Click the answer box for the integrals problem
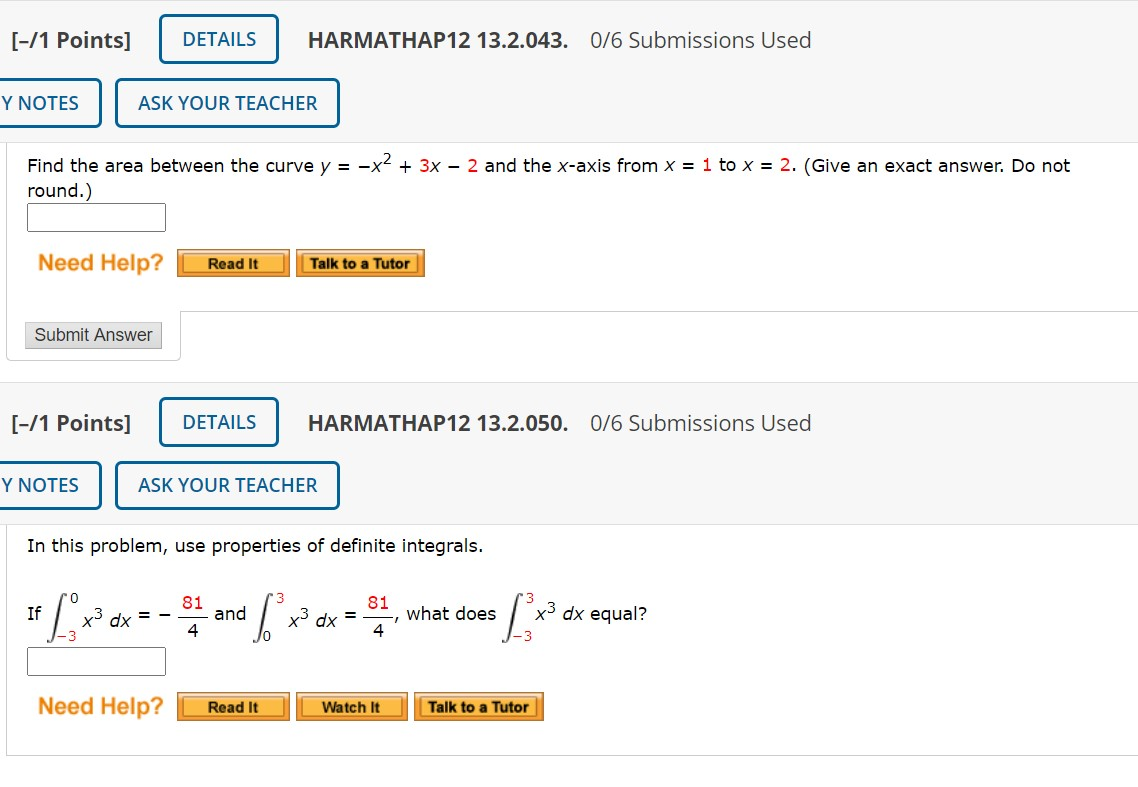Screen dimensions: 1138x787 (96, 661)
